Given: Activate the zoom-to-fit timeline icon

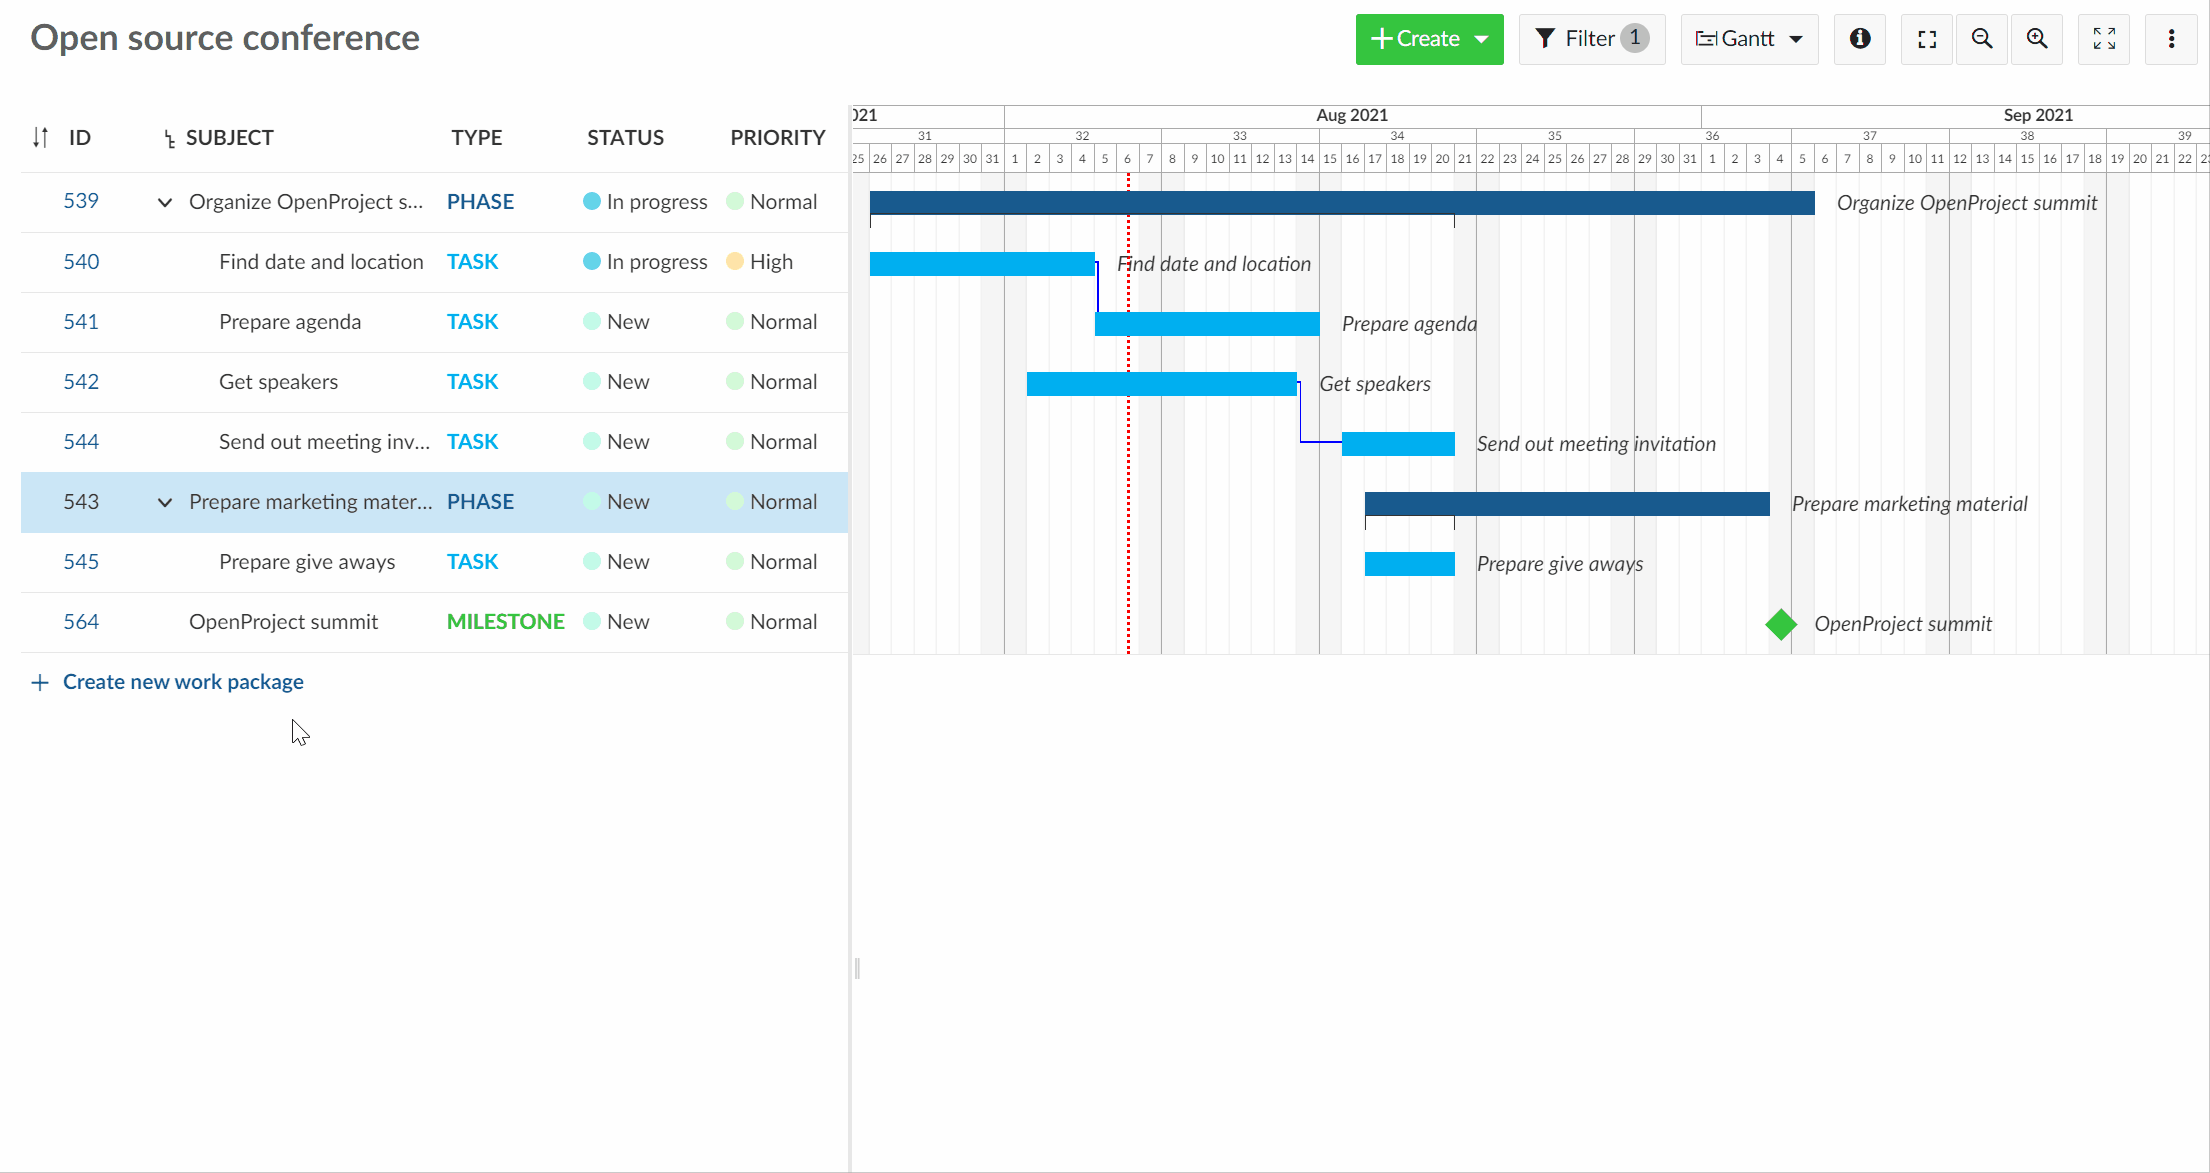Looking at the screenshot, I should [1926, 39].
